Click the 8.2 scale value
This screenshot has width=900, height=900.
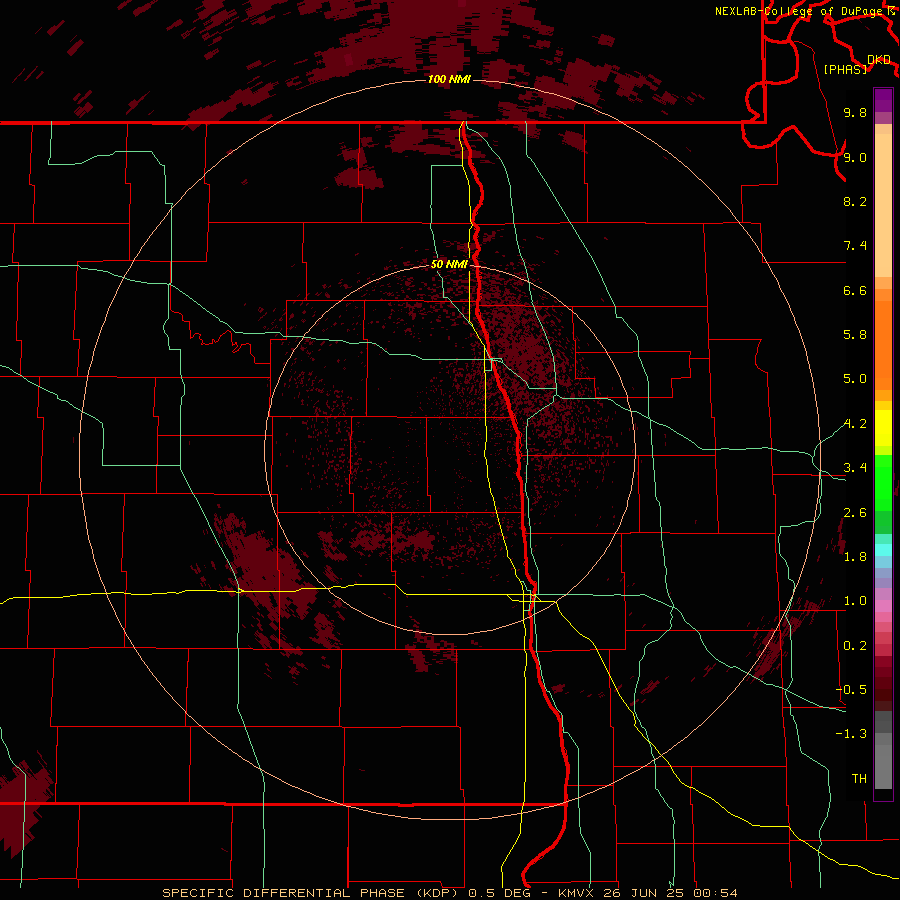coord(855,201)
